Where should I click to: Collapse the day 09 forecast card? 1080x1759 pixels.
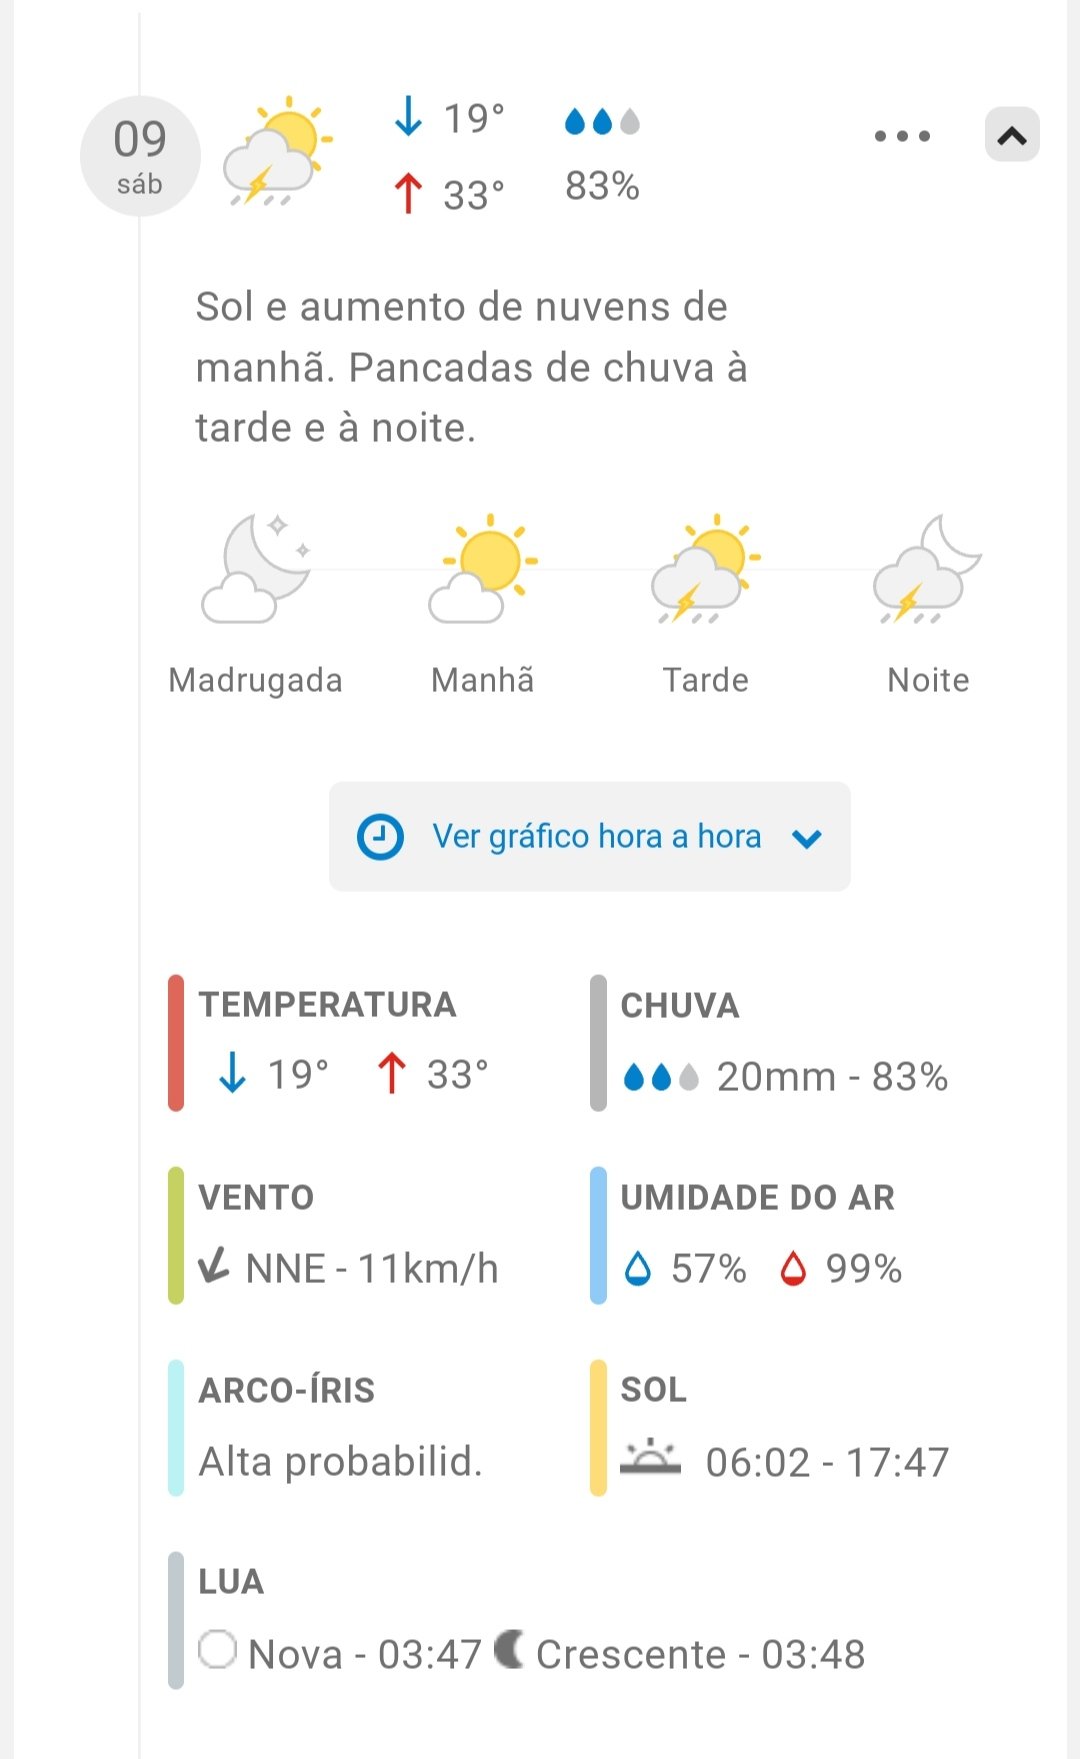click(x=1012, y=135)
